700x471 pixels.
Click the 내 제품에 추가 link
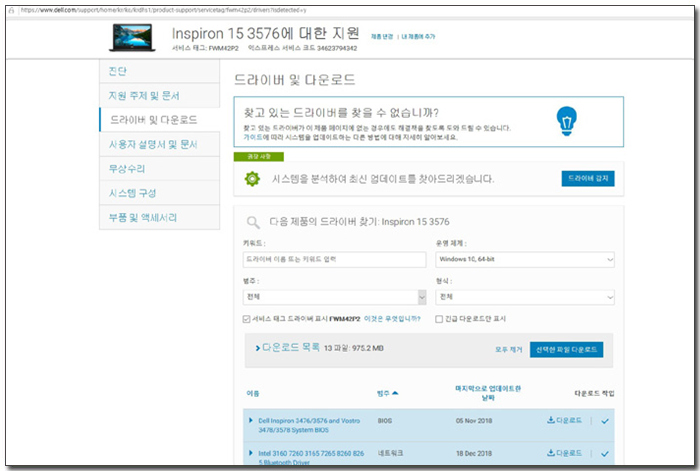click(x=418, y=37)
